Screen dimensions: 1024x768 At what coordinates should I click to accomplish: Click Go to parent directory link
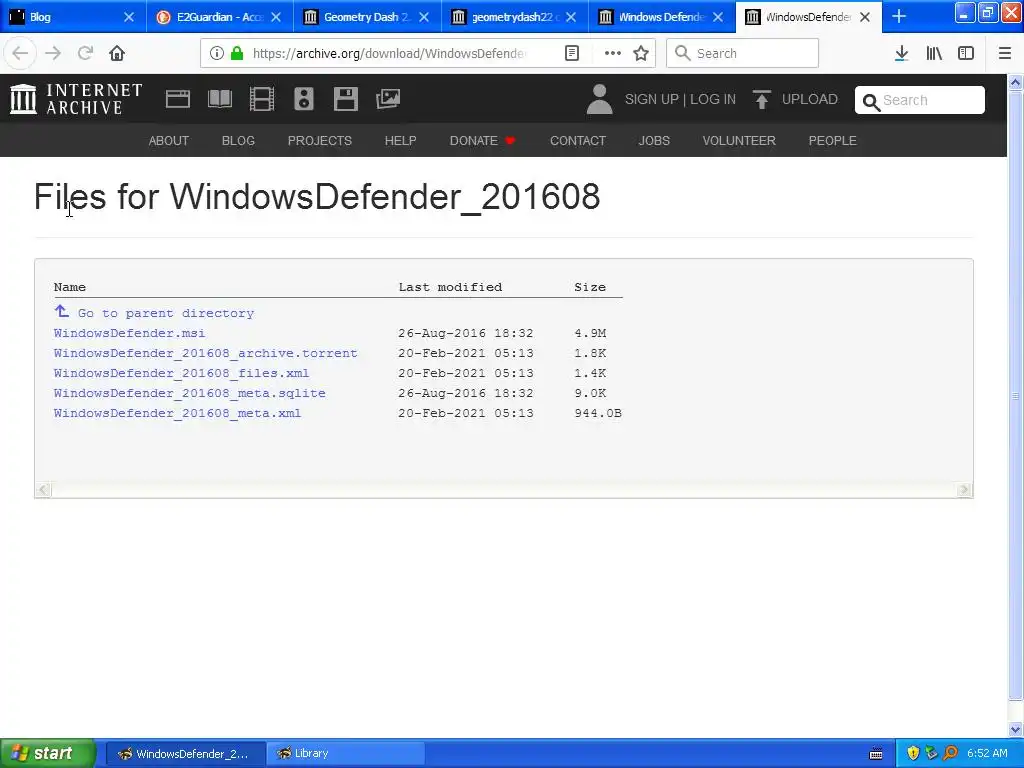click(166, 313)
